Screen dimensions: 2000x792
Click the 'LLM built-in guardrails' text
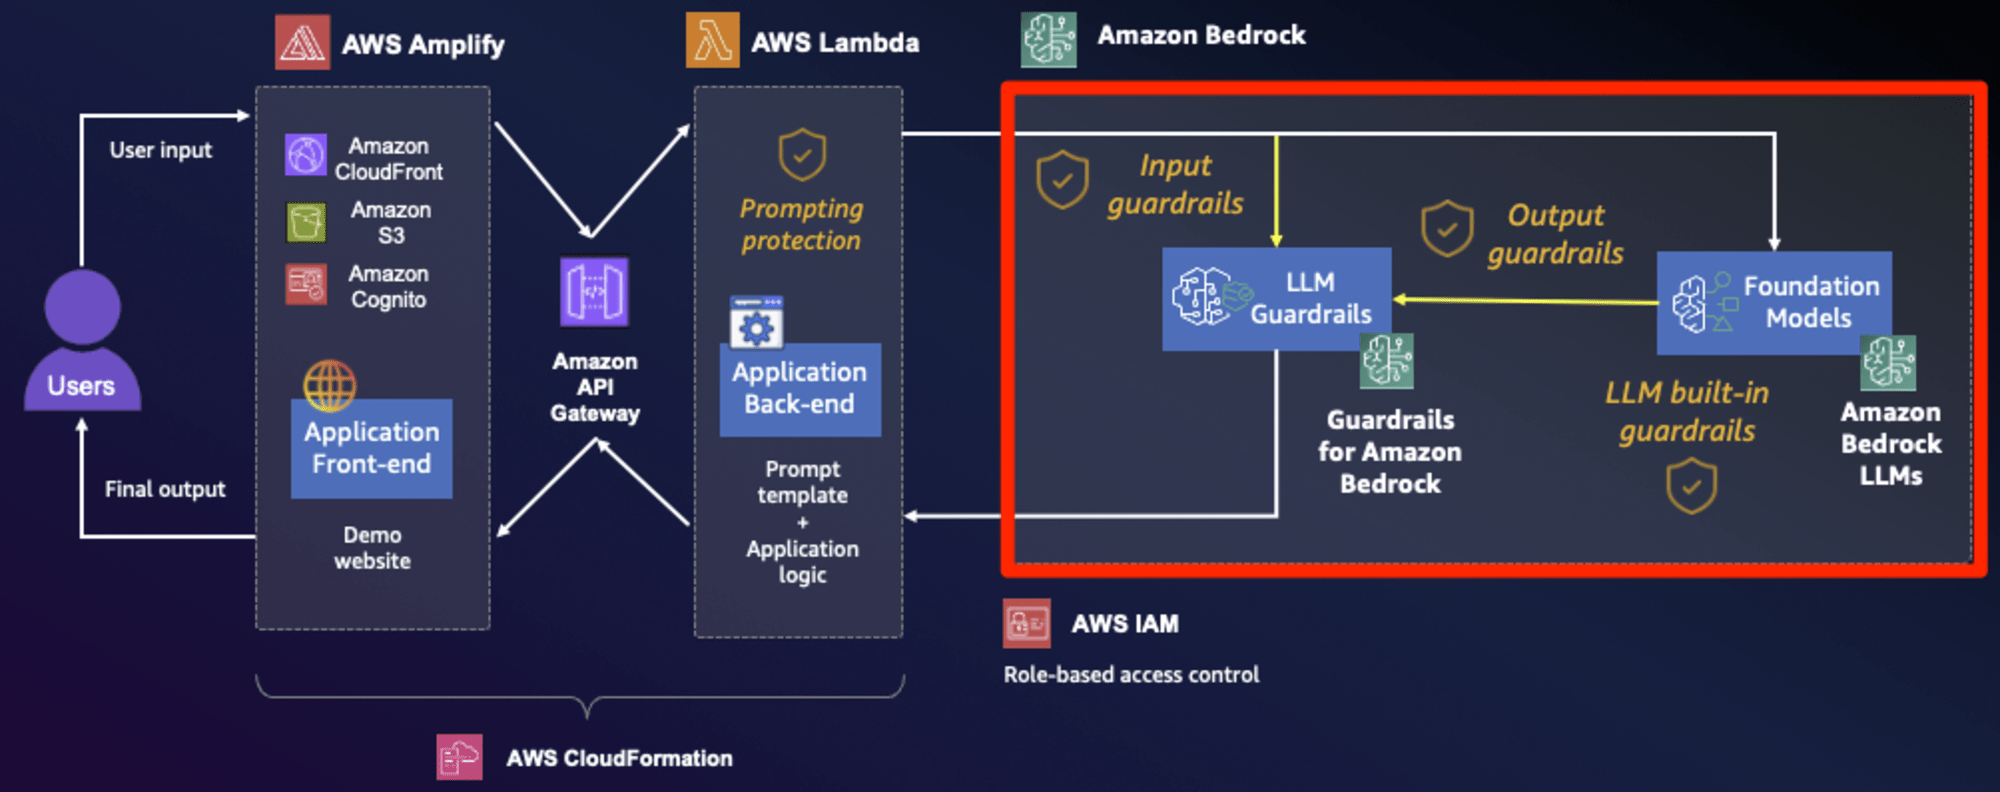[x=1687, y=412]
